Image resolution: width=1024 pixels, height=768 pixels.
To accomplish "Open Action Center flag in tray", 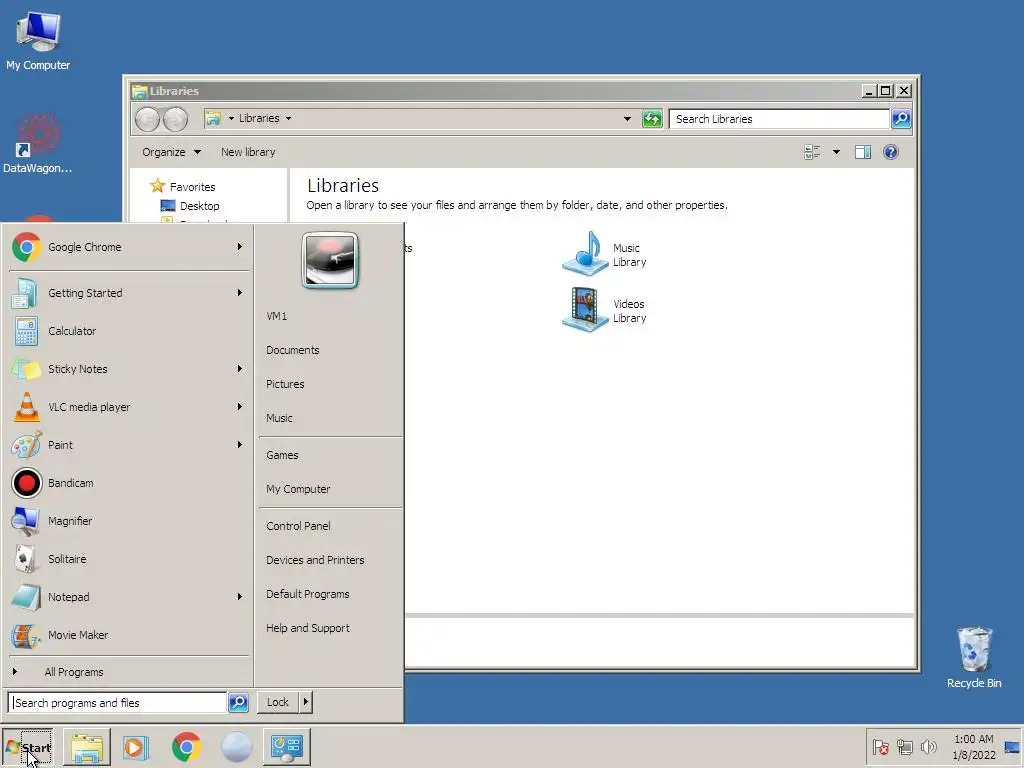I will point(880,747).
